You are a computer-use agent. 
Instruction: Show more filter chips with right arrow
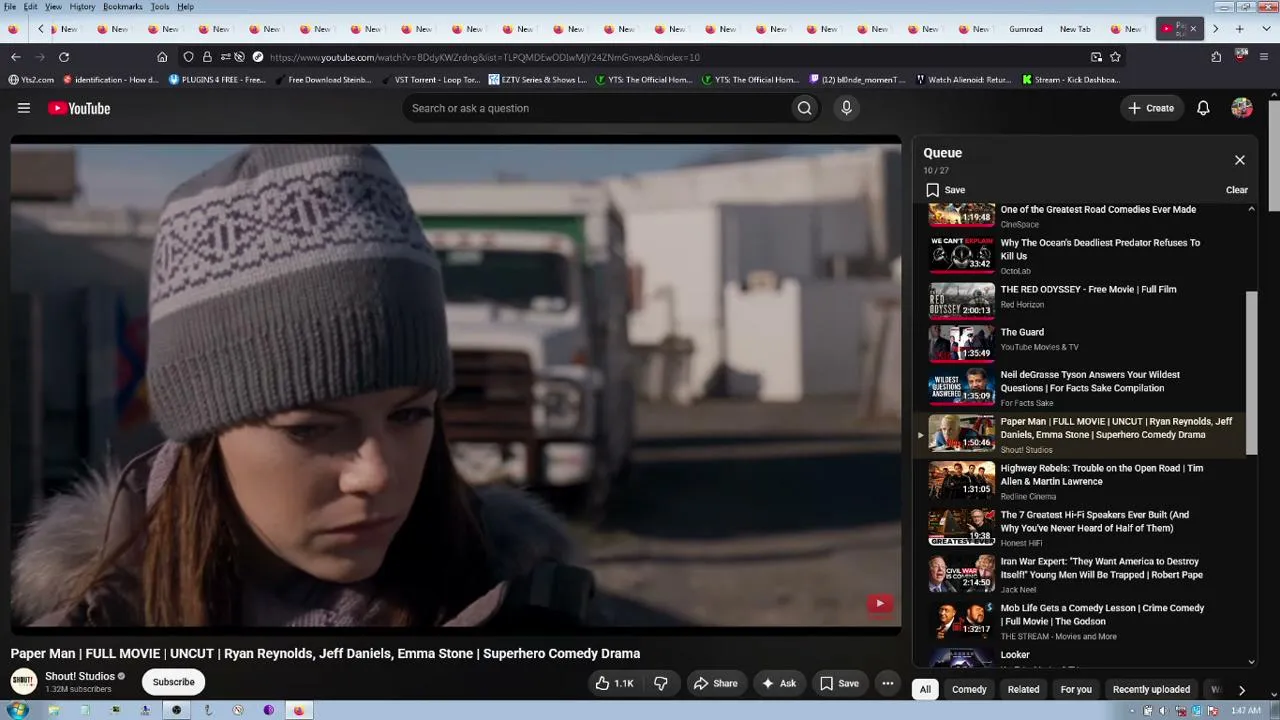pos(1242,689)
